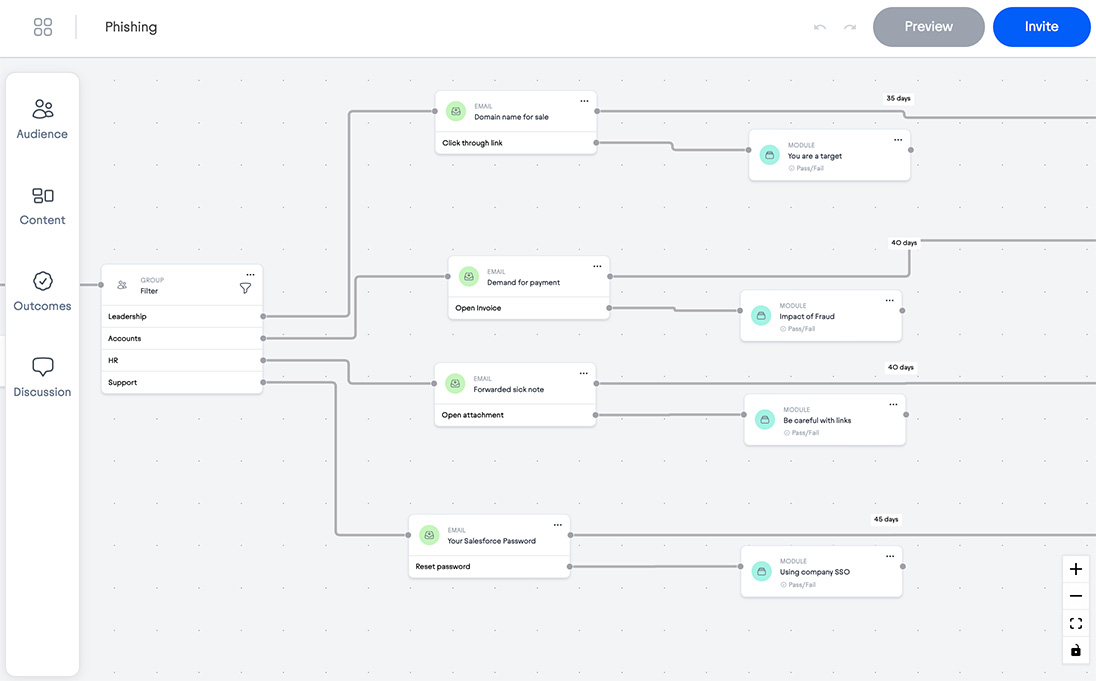The width and height of the screenshot is (1096, 681).
Task: Open the Discussion panel
Action: [42, 378]
